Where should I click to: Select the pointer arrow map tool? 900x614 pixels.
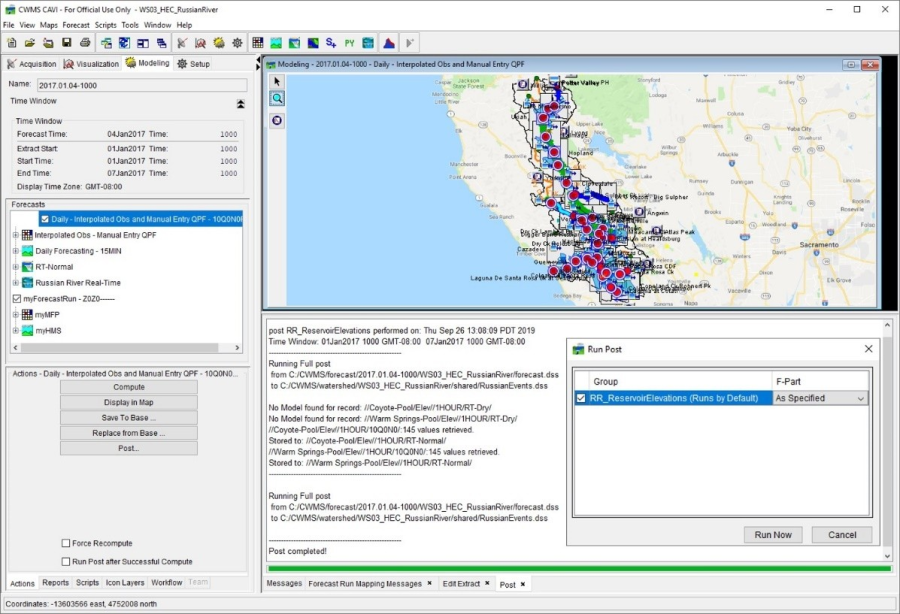277,81
